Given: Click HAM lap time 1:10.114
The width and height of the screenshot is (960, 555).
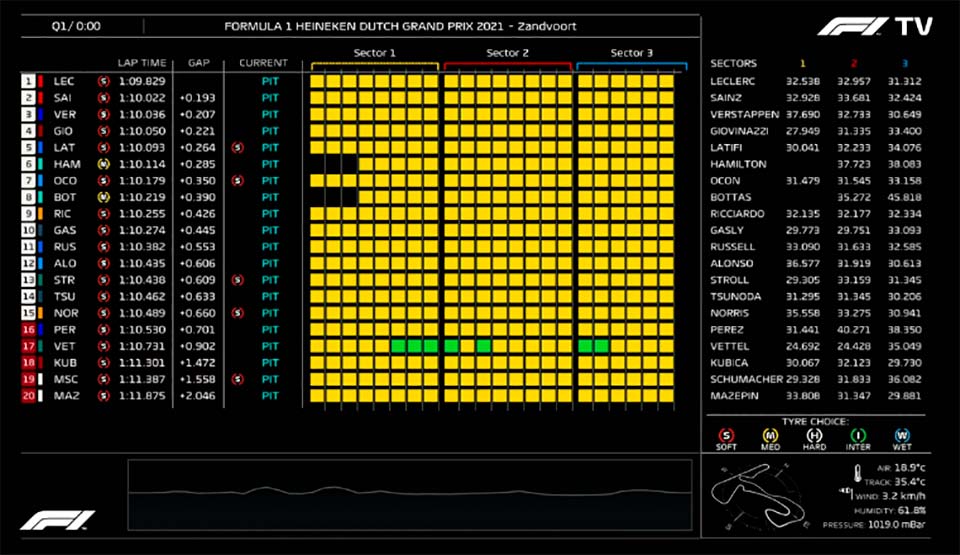Looking at the screenshot, I should pyautogui.click(x=142, y=164).
